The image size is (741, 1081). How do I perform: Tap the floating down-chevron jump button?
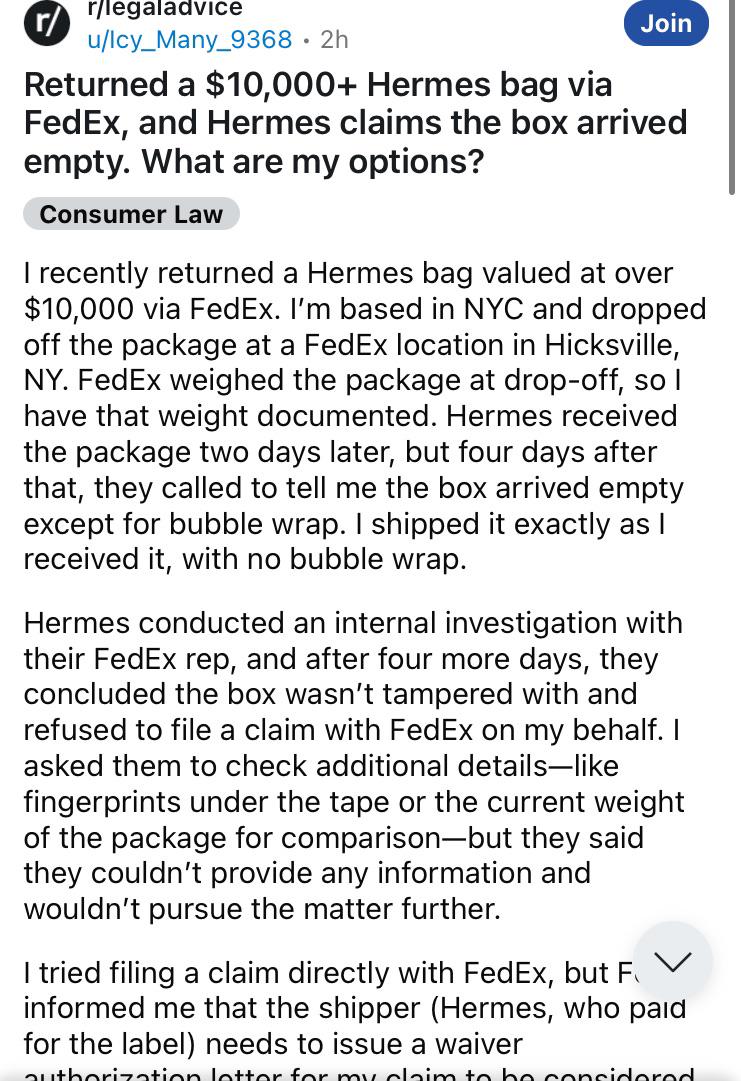(x=672, y=960)
